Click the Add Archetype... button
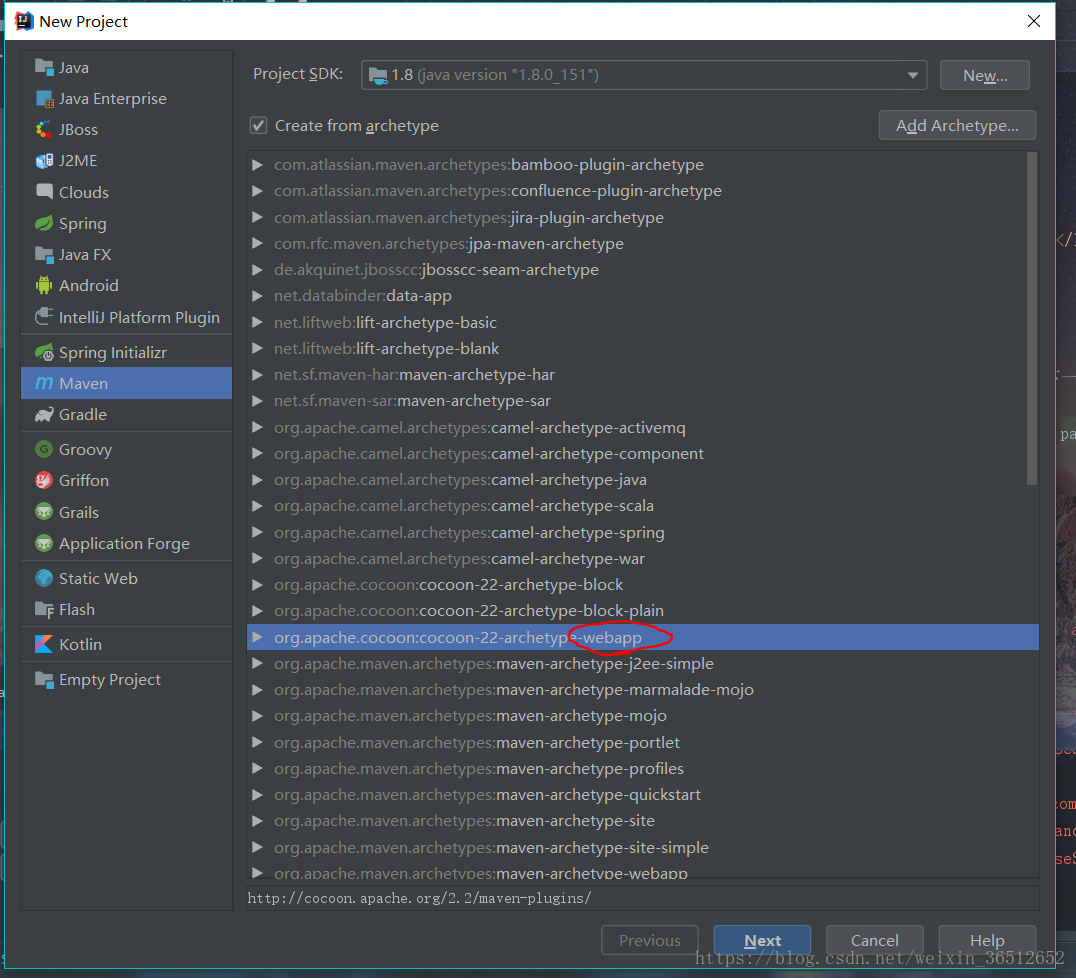This screenshot has width=1076, height=978. (x=957, y=126)
